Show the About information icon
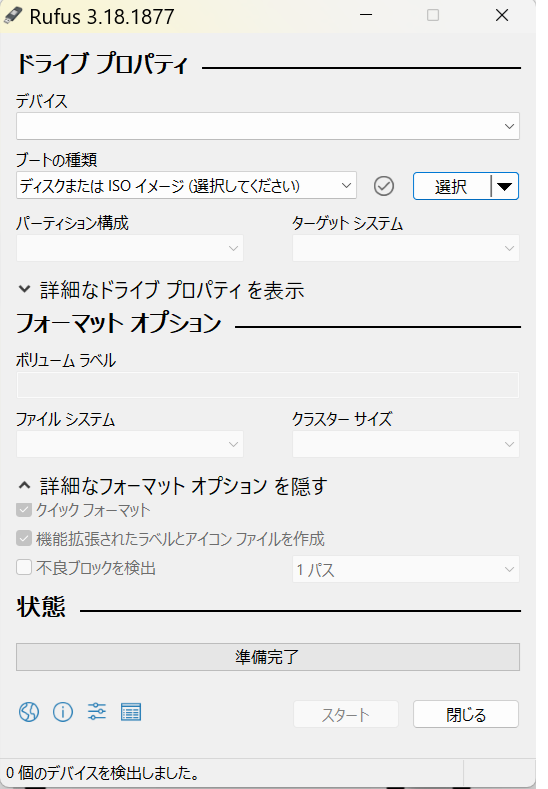Image resolution: width=548 pixels, height=789 pixels. coord(63,712)
